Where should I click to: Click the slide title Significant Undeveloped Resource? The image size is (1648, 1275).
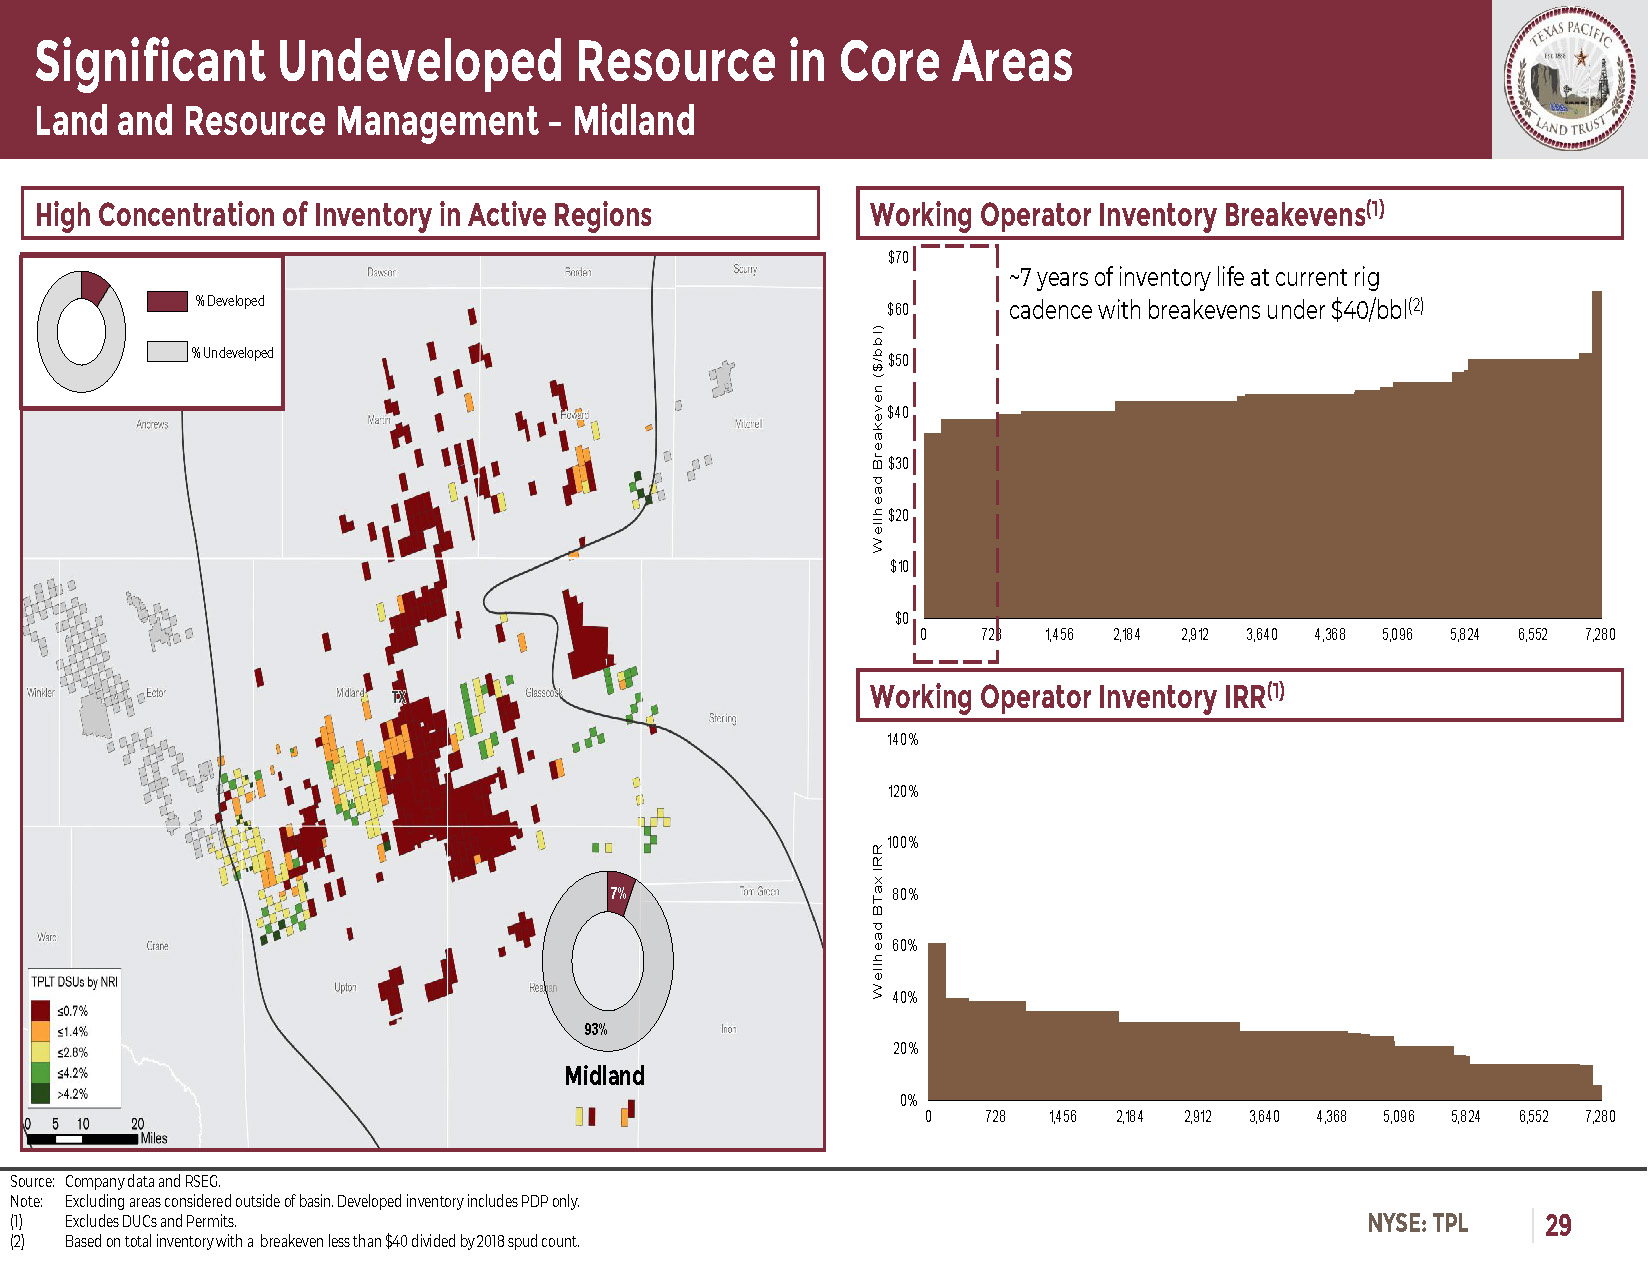point(553,62)
